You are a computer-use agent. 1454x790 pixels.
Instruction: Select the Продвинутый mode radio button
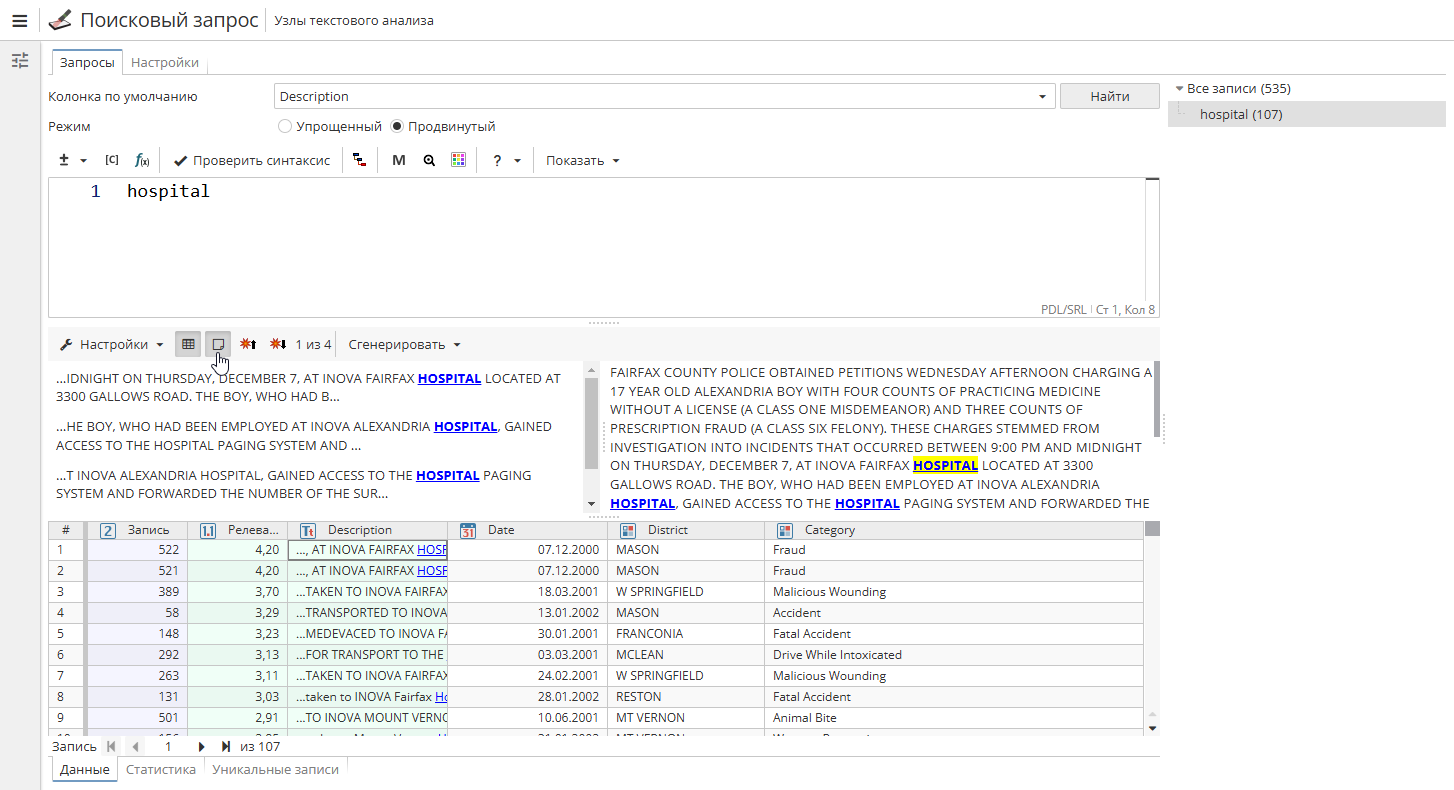coord(397,127)
